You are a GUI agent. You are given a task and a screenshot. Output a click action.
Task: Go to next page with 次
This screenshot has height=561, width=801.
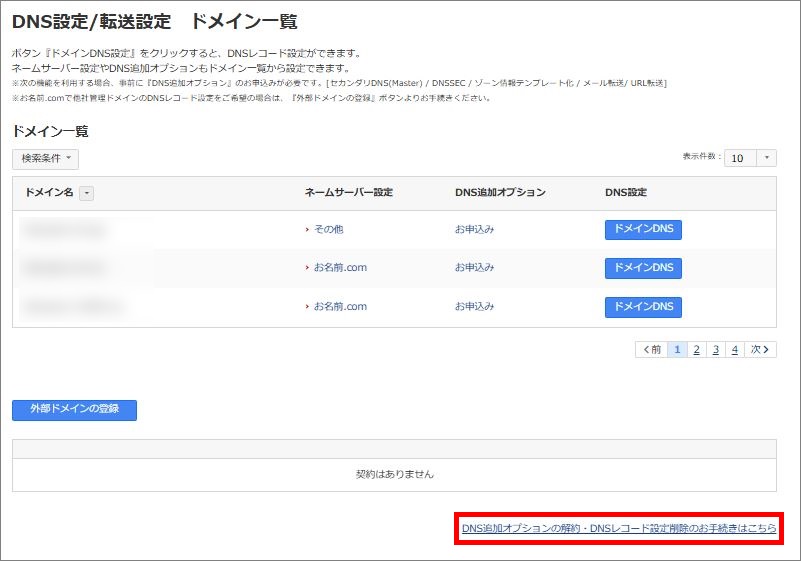(760, 349)
